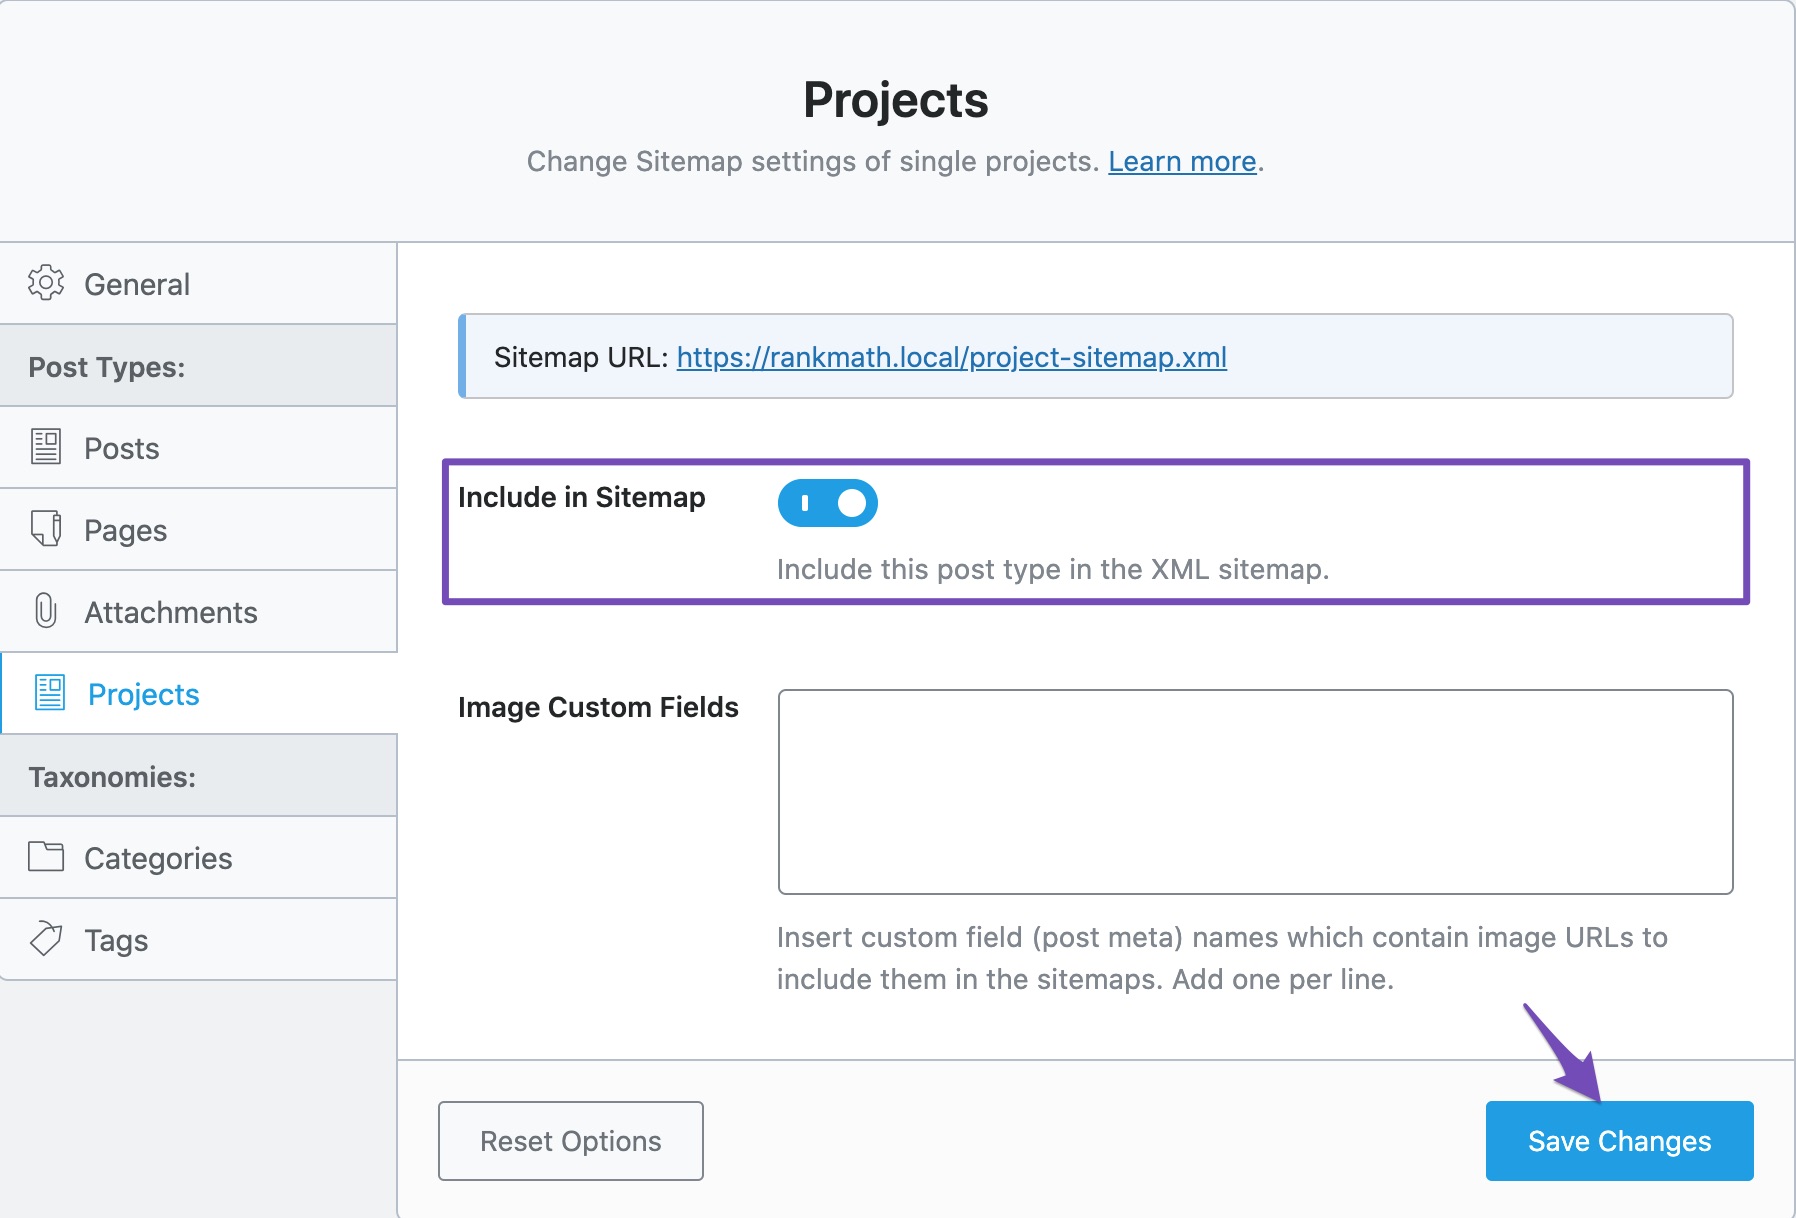Click the Tags label icon
Viewport: 1796px width, 1218px height.
pyautogui.click(x=46, y=939)
